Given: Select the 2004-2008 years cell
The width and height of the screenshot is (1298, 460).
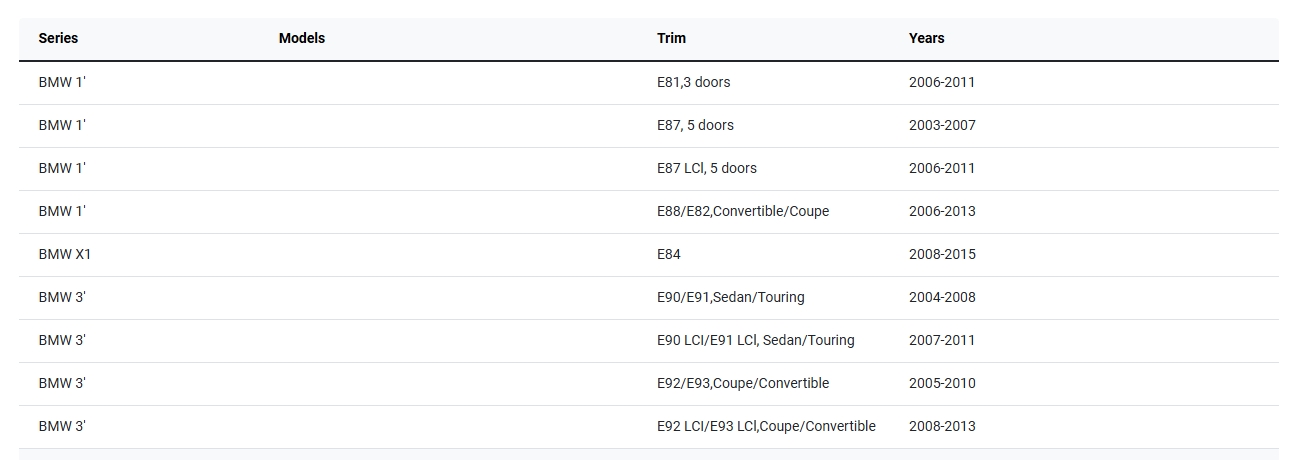Looking at the screenshot, I should point(941,297).
